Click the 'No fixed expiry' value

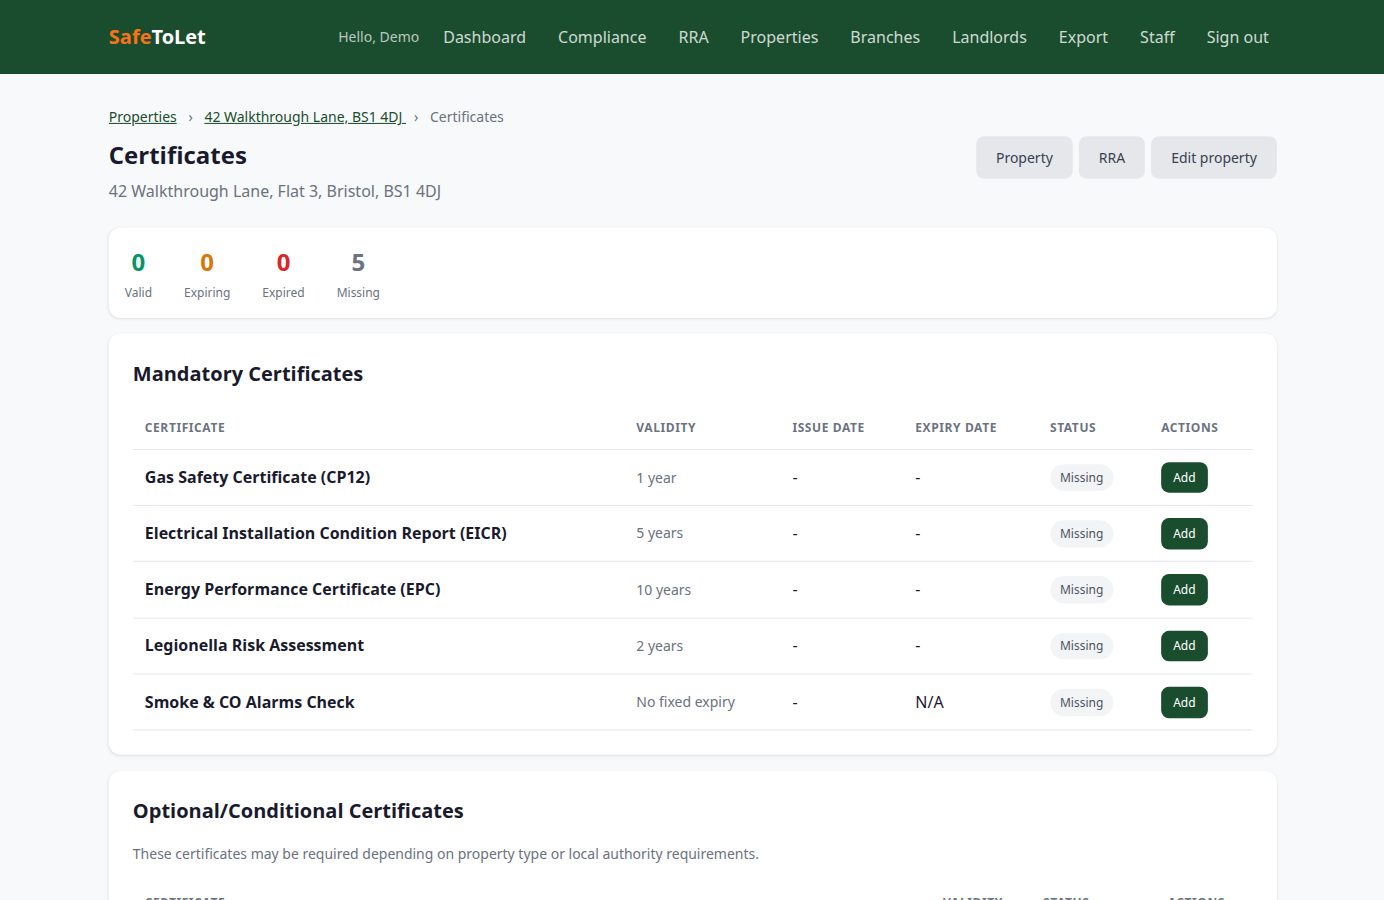coord(685,702)
